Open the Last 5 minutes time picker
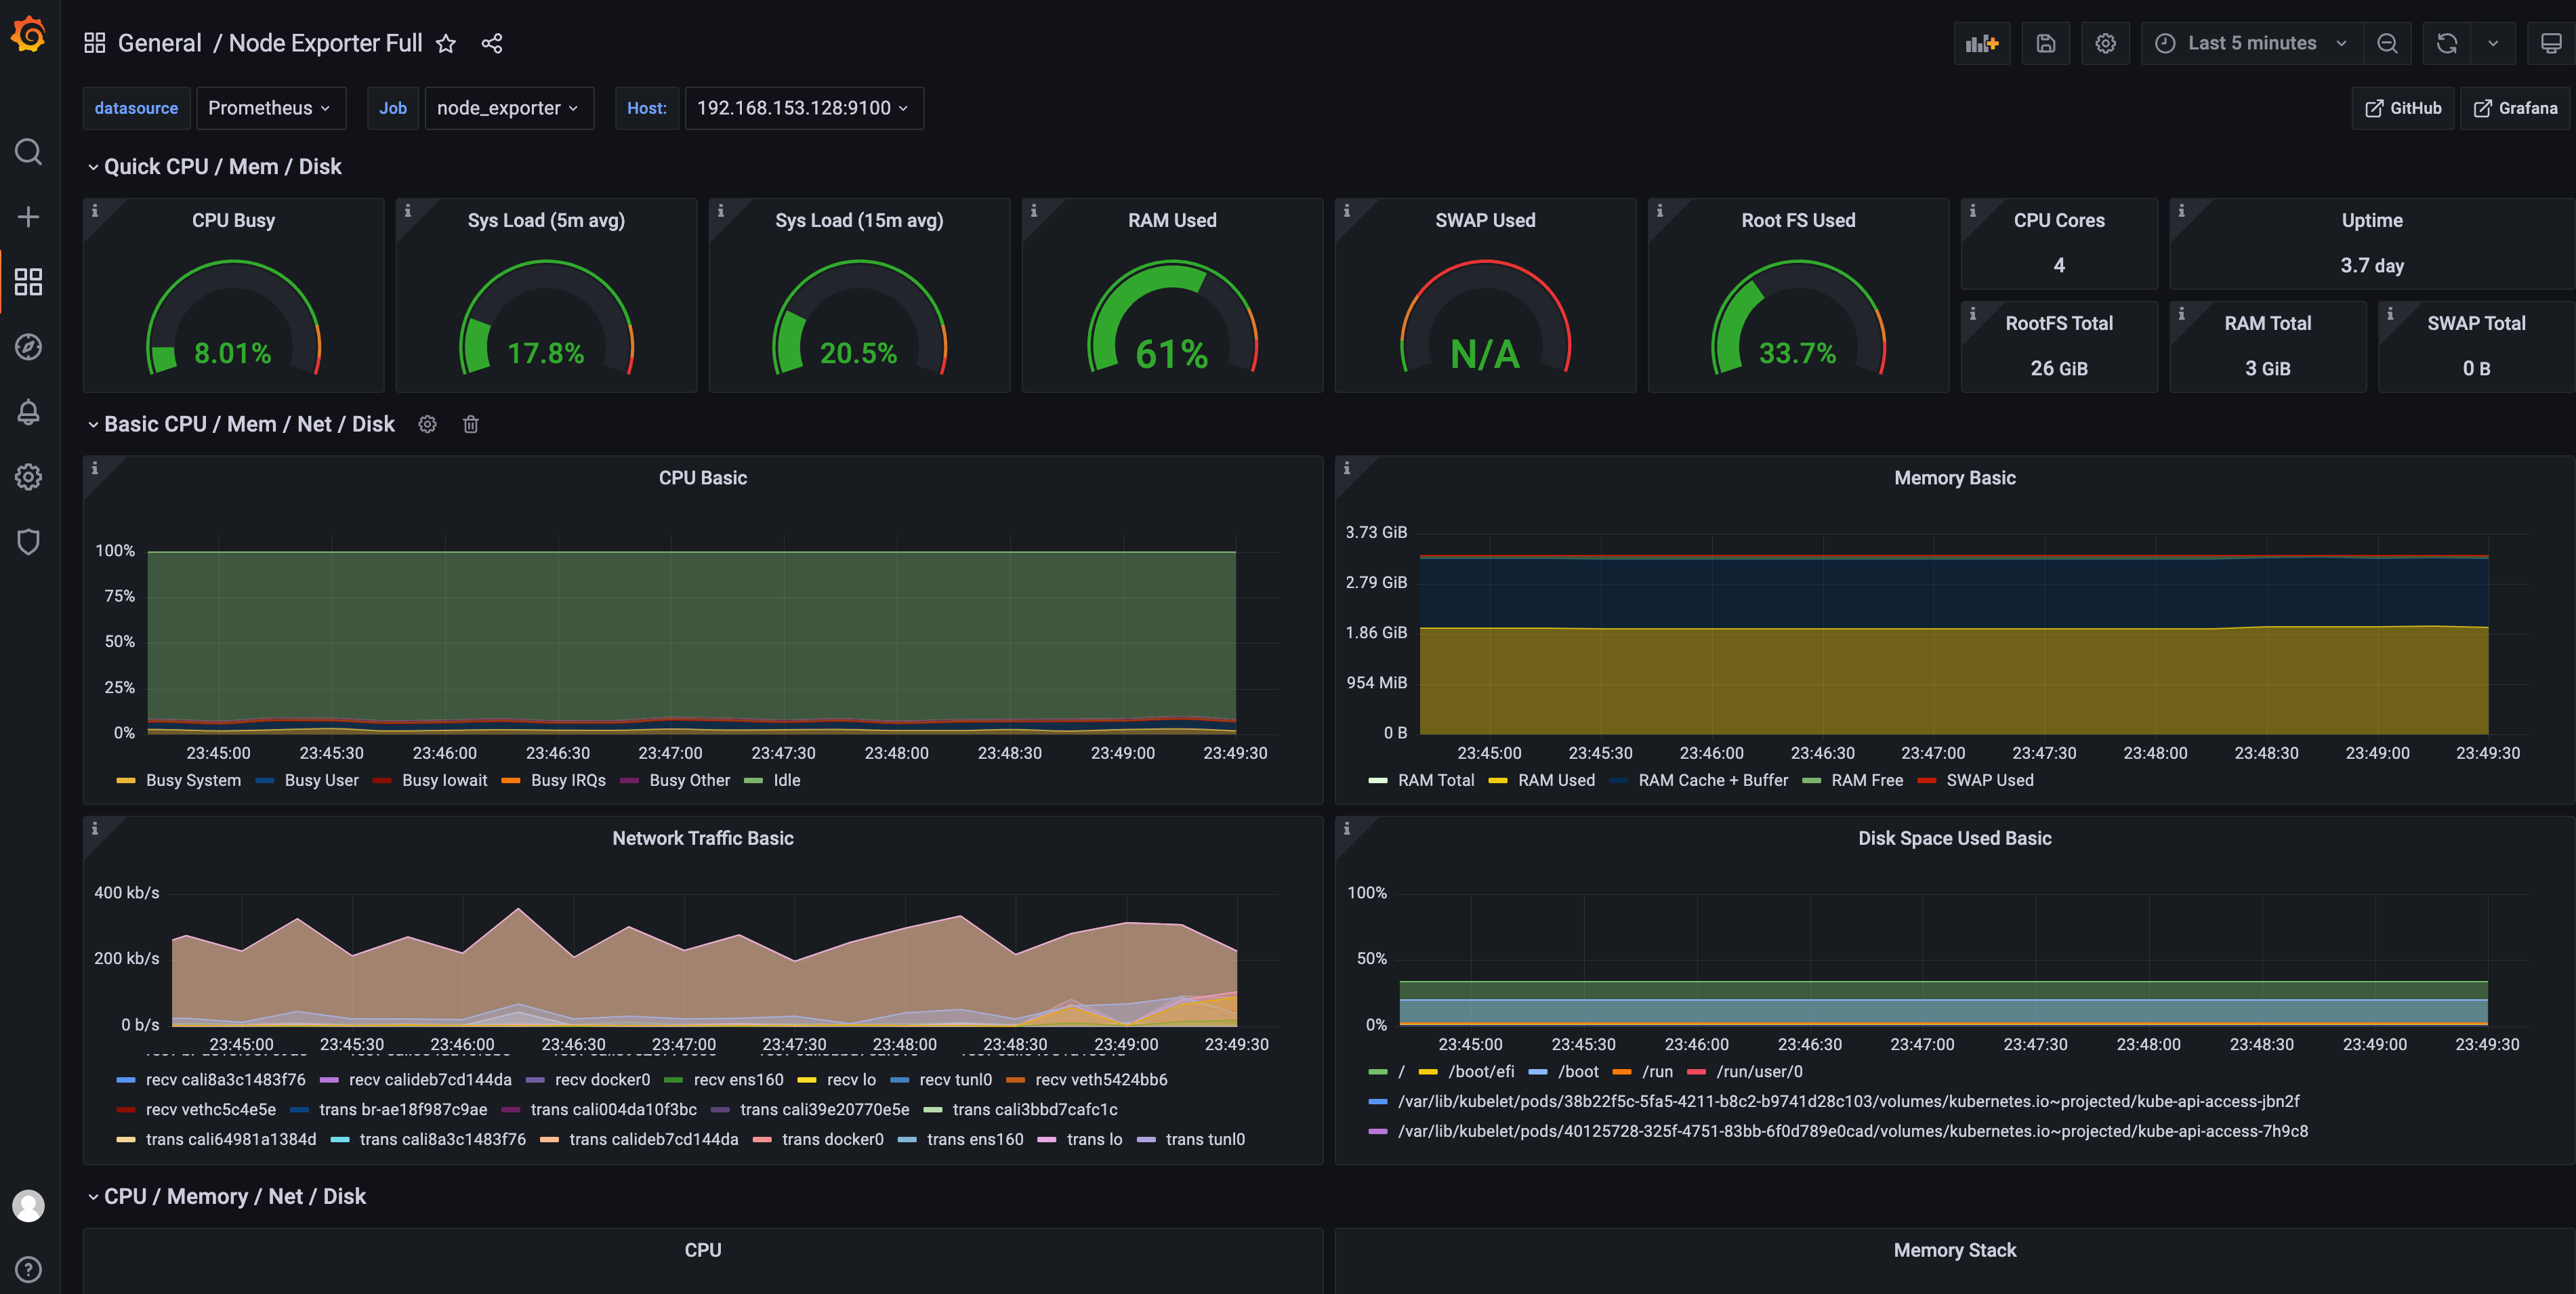This screenshot has width=2576, height=1294. [2251, 43]
